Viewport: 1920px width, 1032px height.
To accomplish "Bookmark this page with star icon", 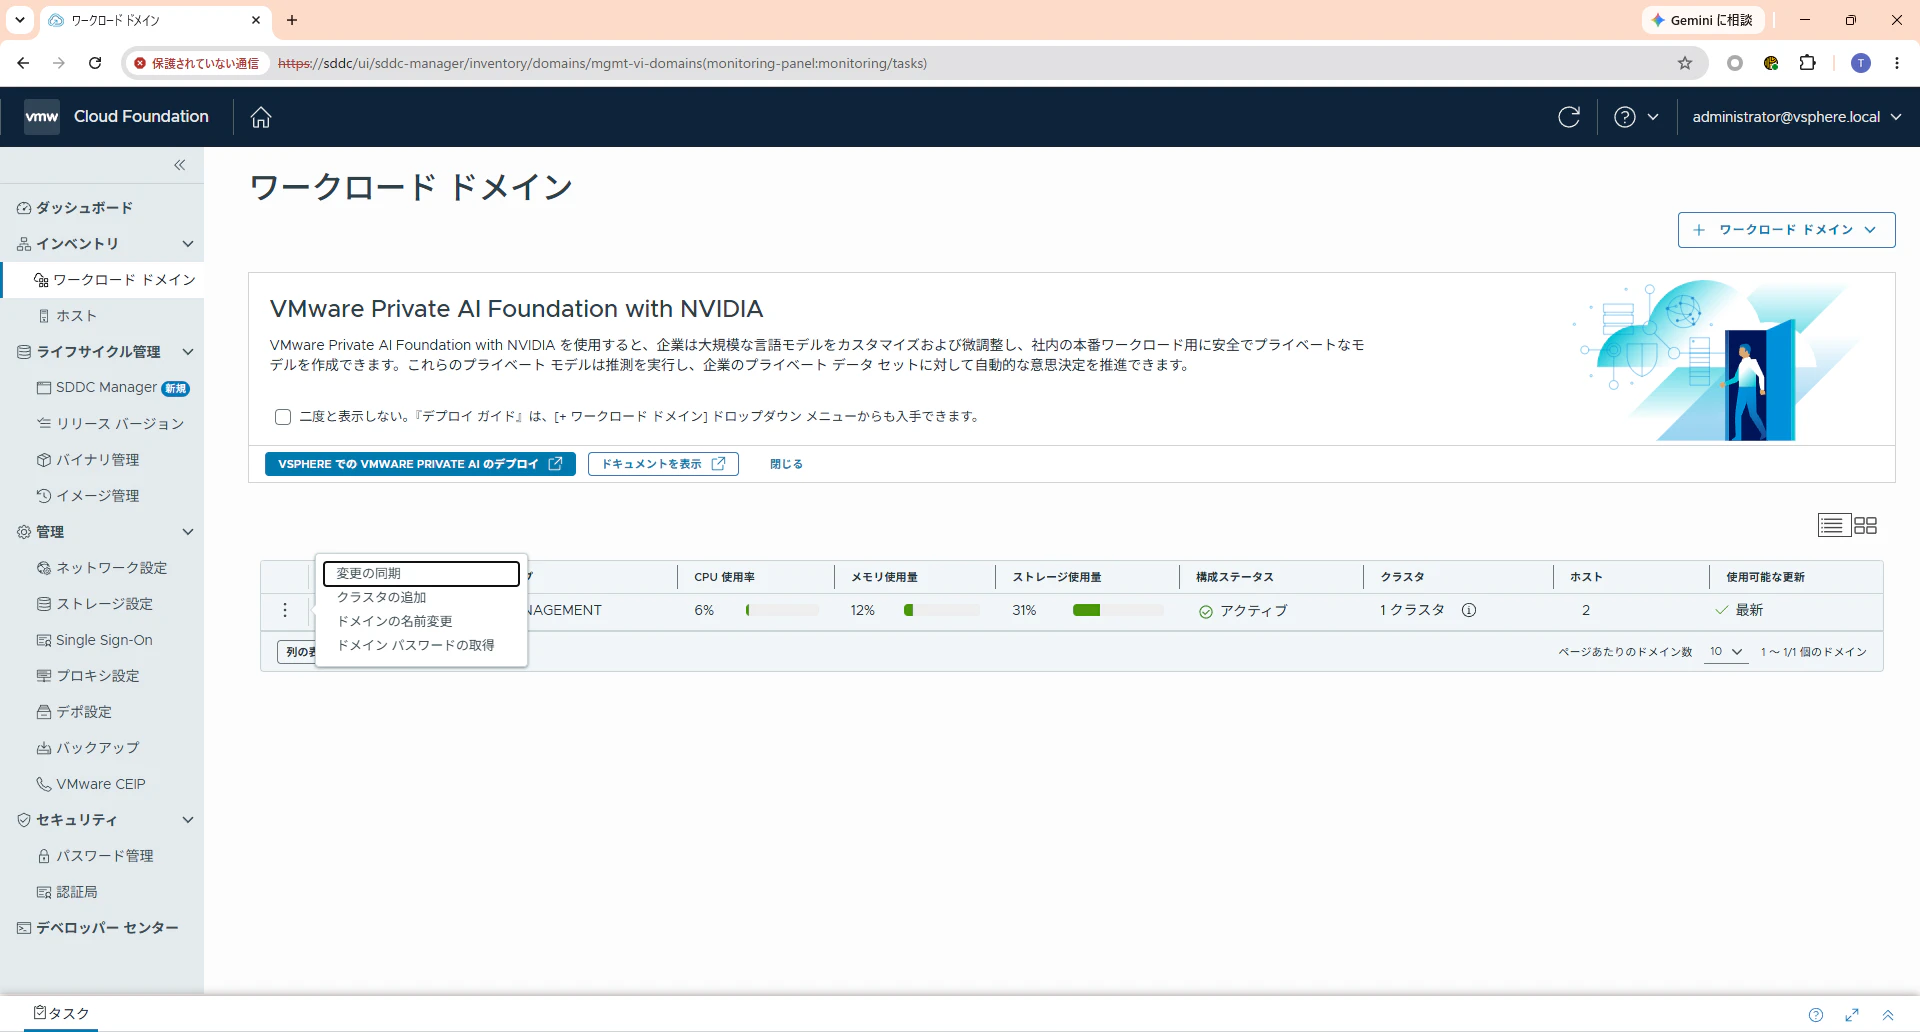I will click(1685, 63).
